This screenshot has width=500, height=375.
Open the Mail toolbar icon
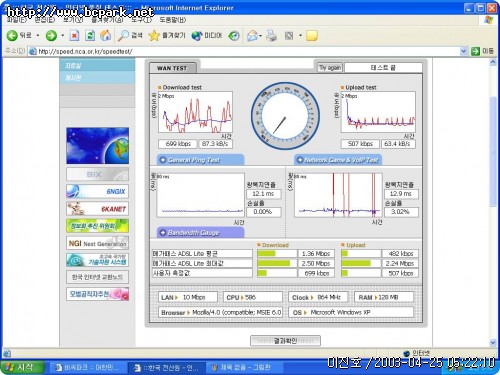(x=252, y=36)
